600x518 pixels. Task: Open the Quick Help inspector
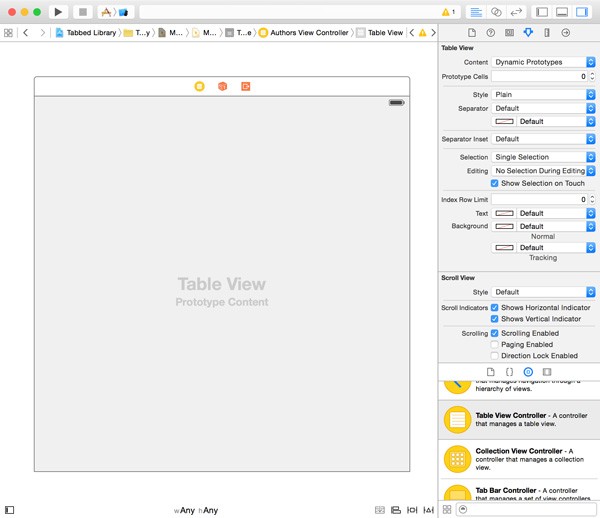[491, 33]
